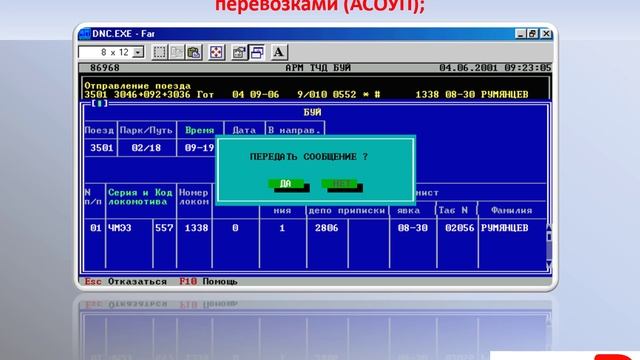This screenshot has height=360, width=640.
Task: Click the Время column header
Action: pyautogui.click(x=199, y=130)
